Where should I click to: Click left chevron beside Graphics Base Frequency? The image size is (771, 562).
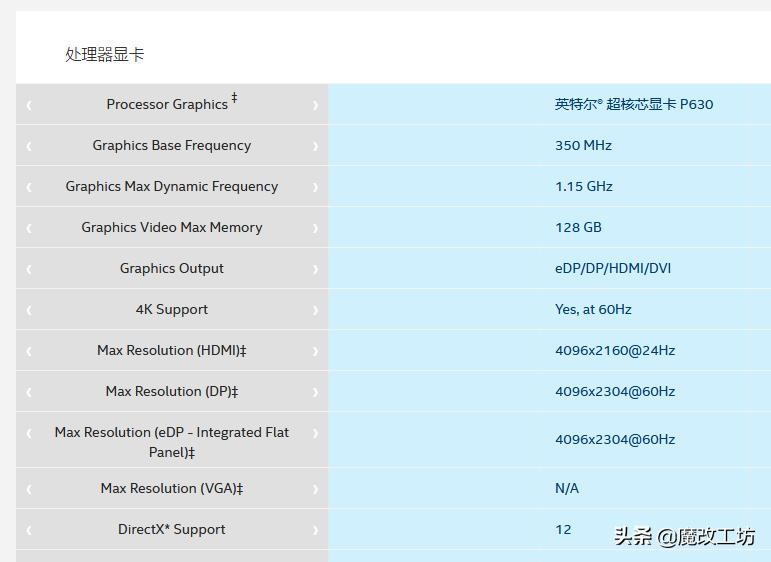tap(28, 146)
